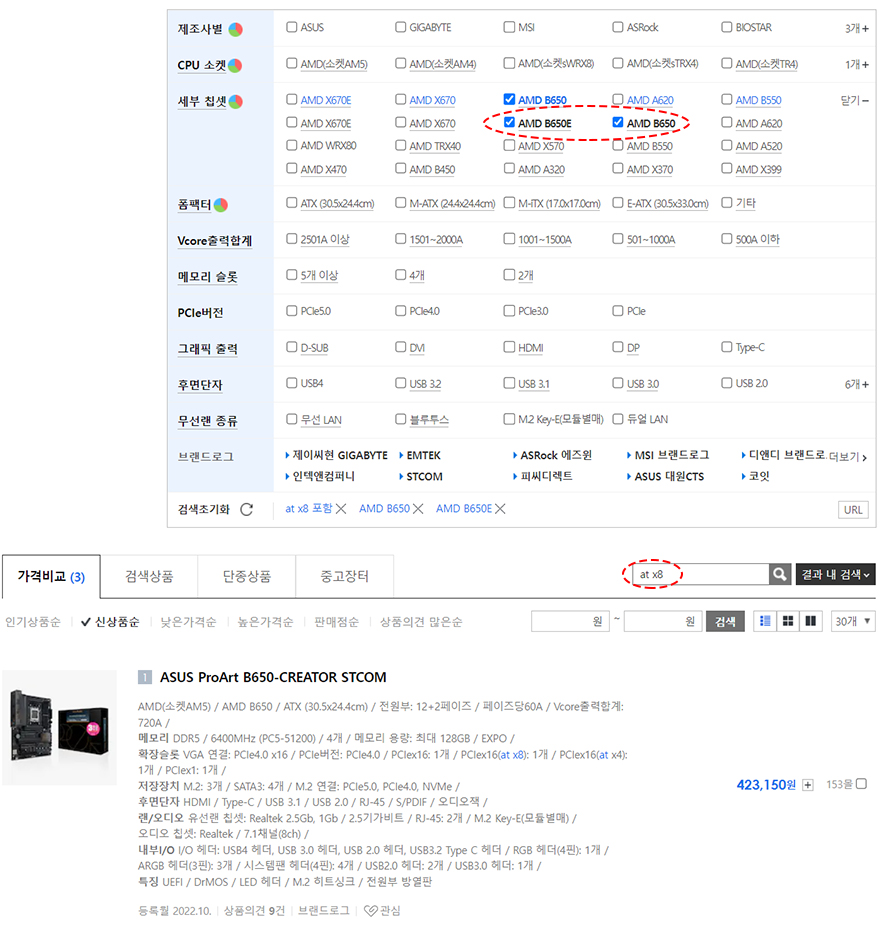The height and width of the screenshot is (929, 880).
Task: Check the 4개 memory slot checkbox
Action: pos(401,274)
